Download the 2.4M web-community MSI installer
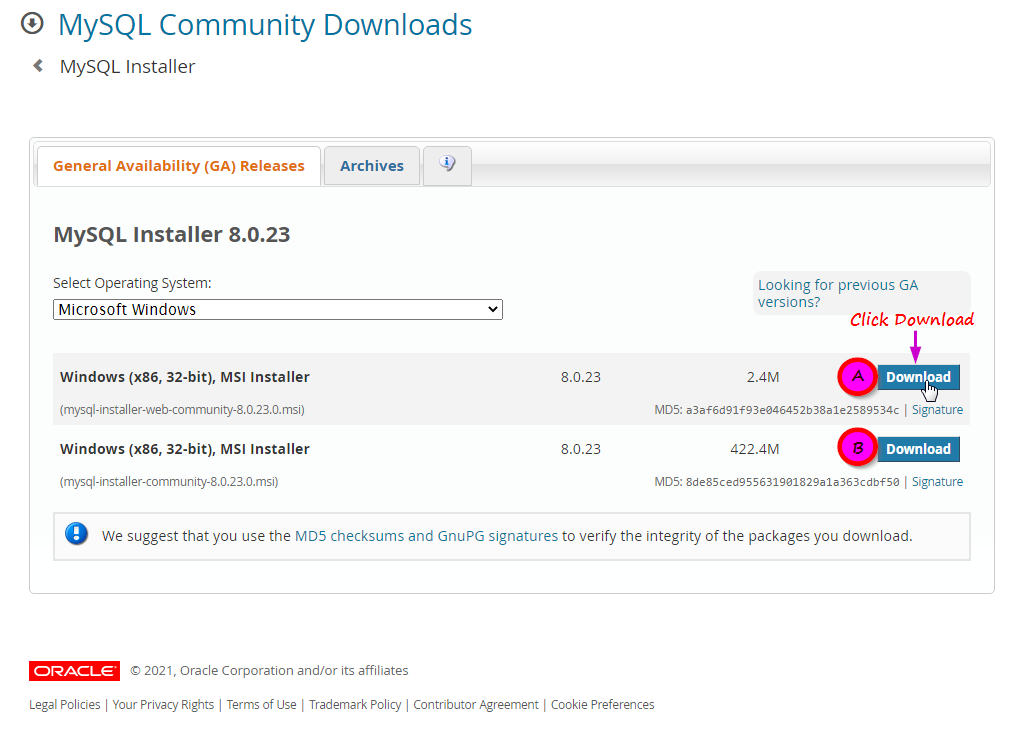The image size is (1016, 729). [x=918, y=377]
